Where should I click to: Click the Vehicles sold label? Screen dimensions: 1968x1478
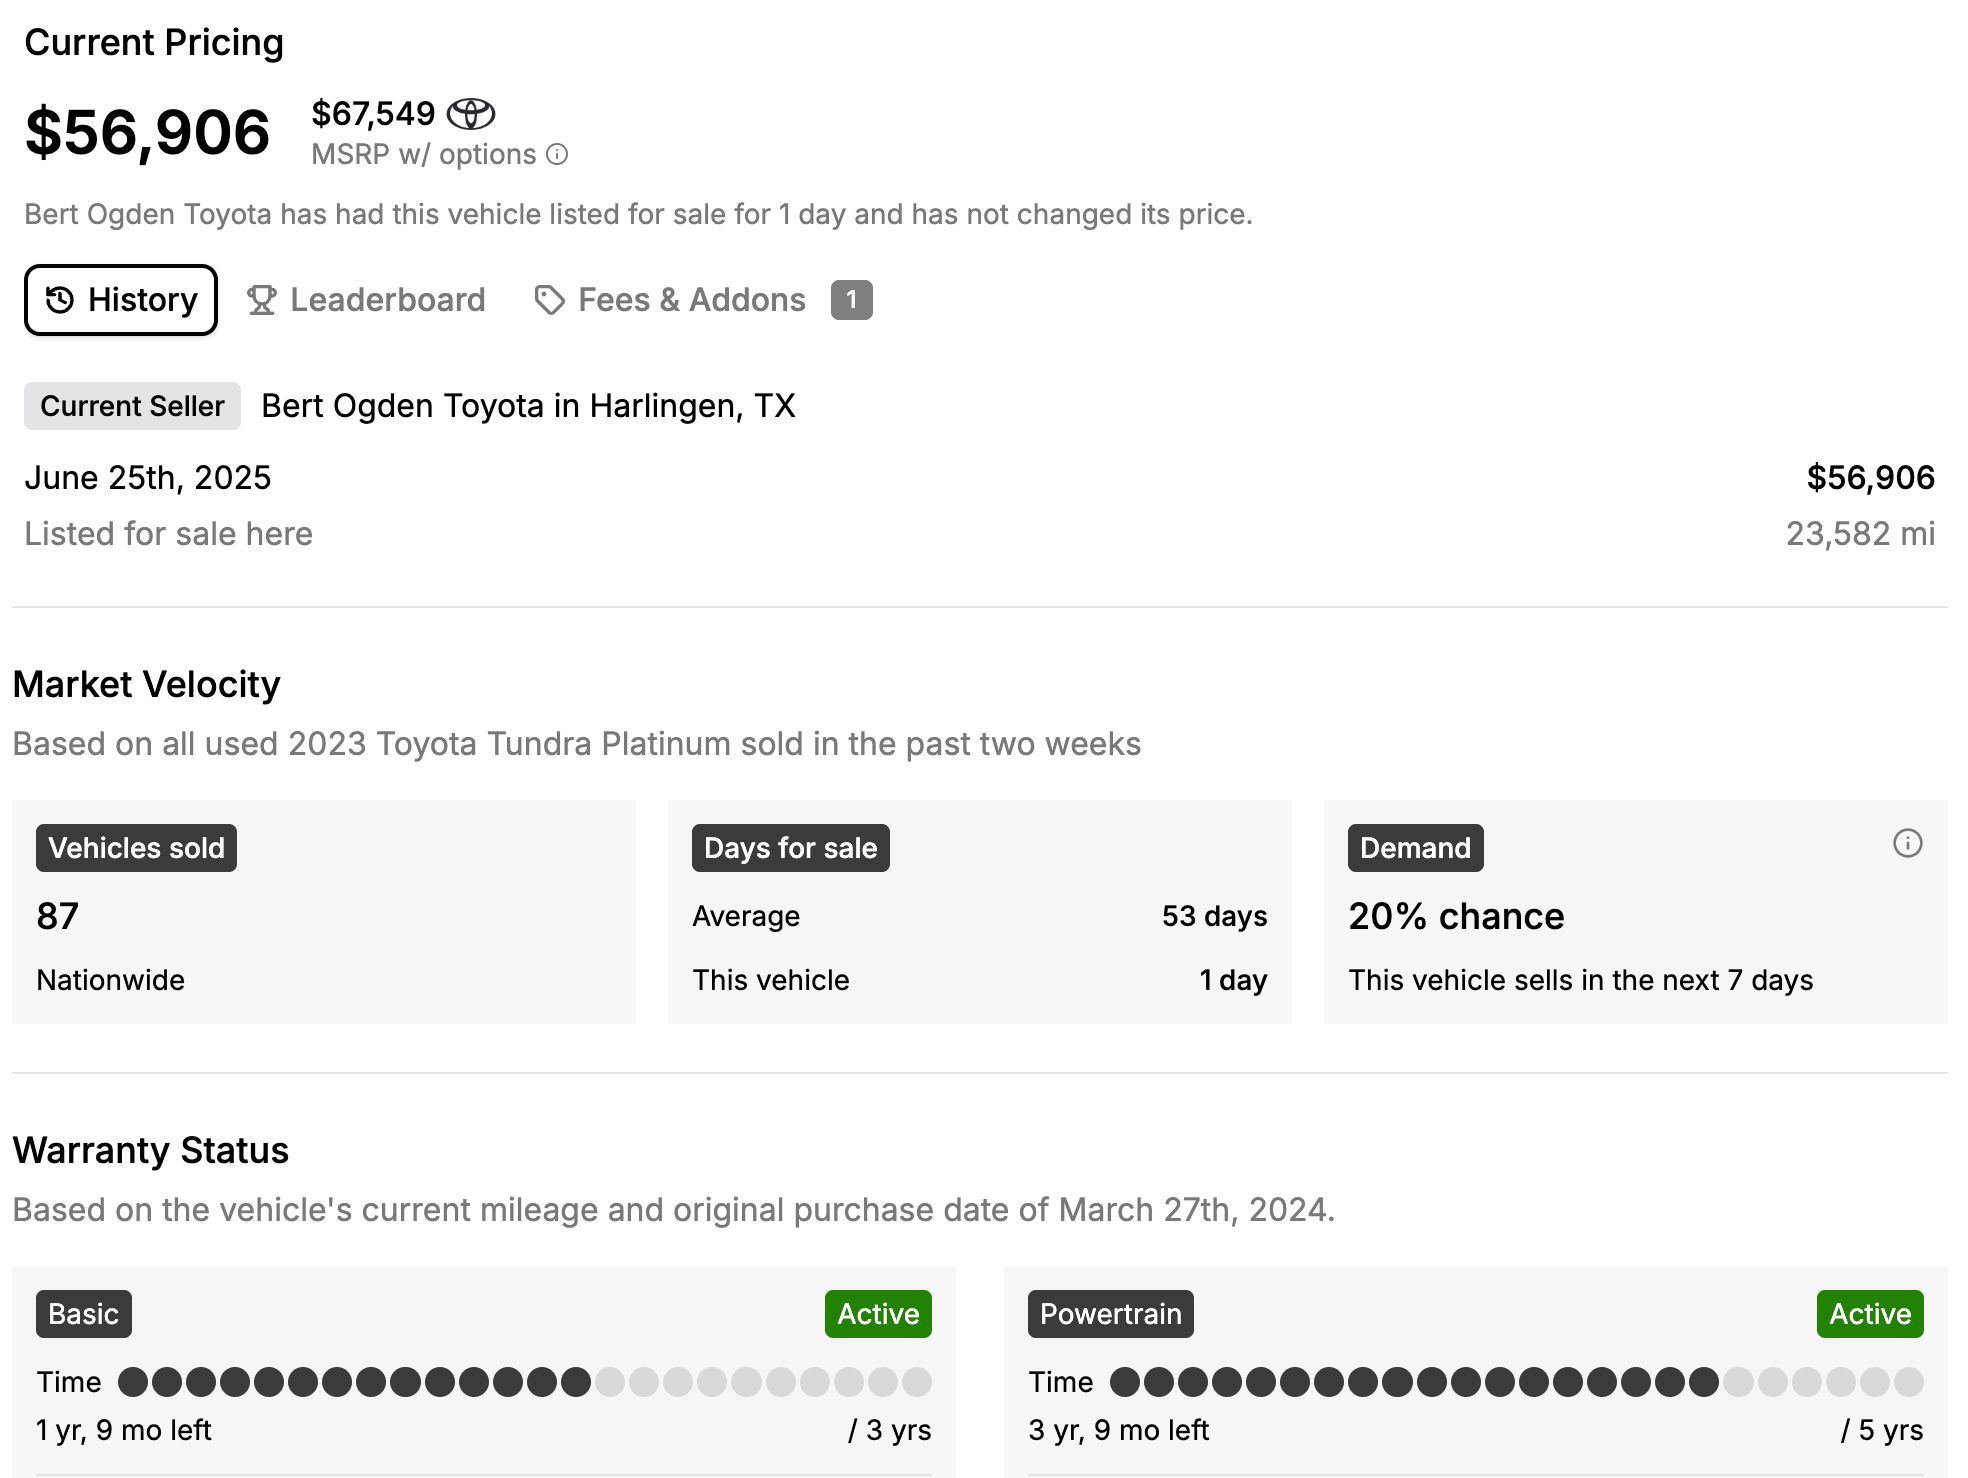click(x=136, y=848)
